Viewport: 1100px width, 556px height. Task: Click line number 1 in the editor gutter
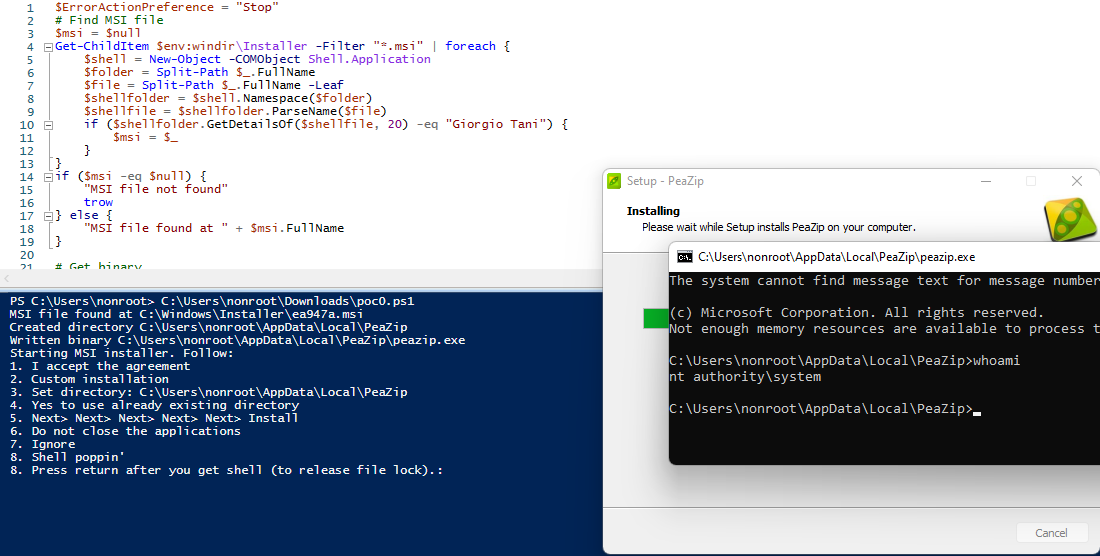point(30,8)
